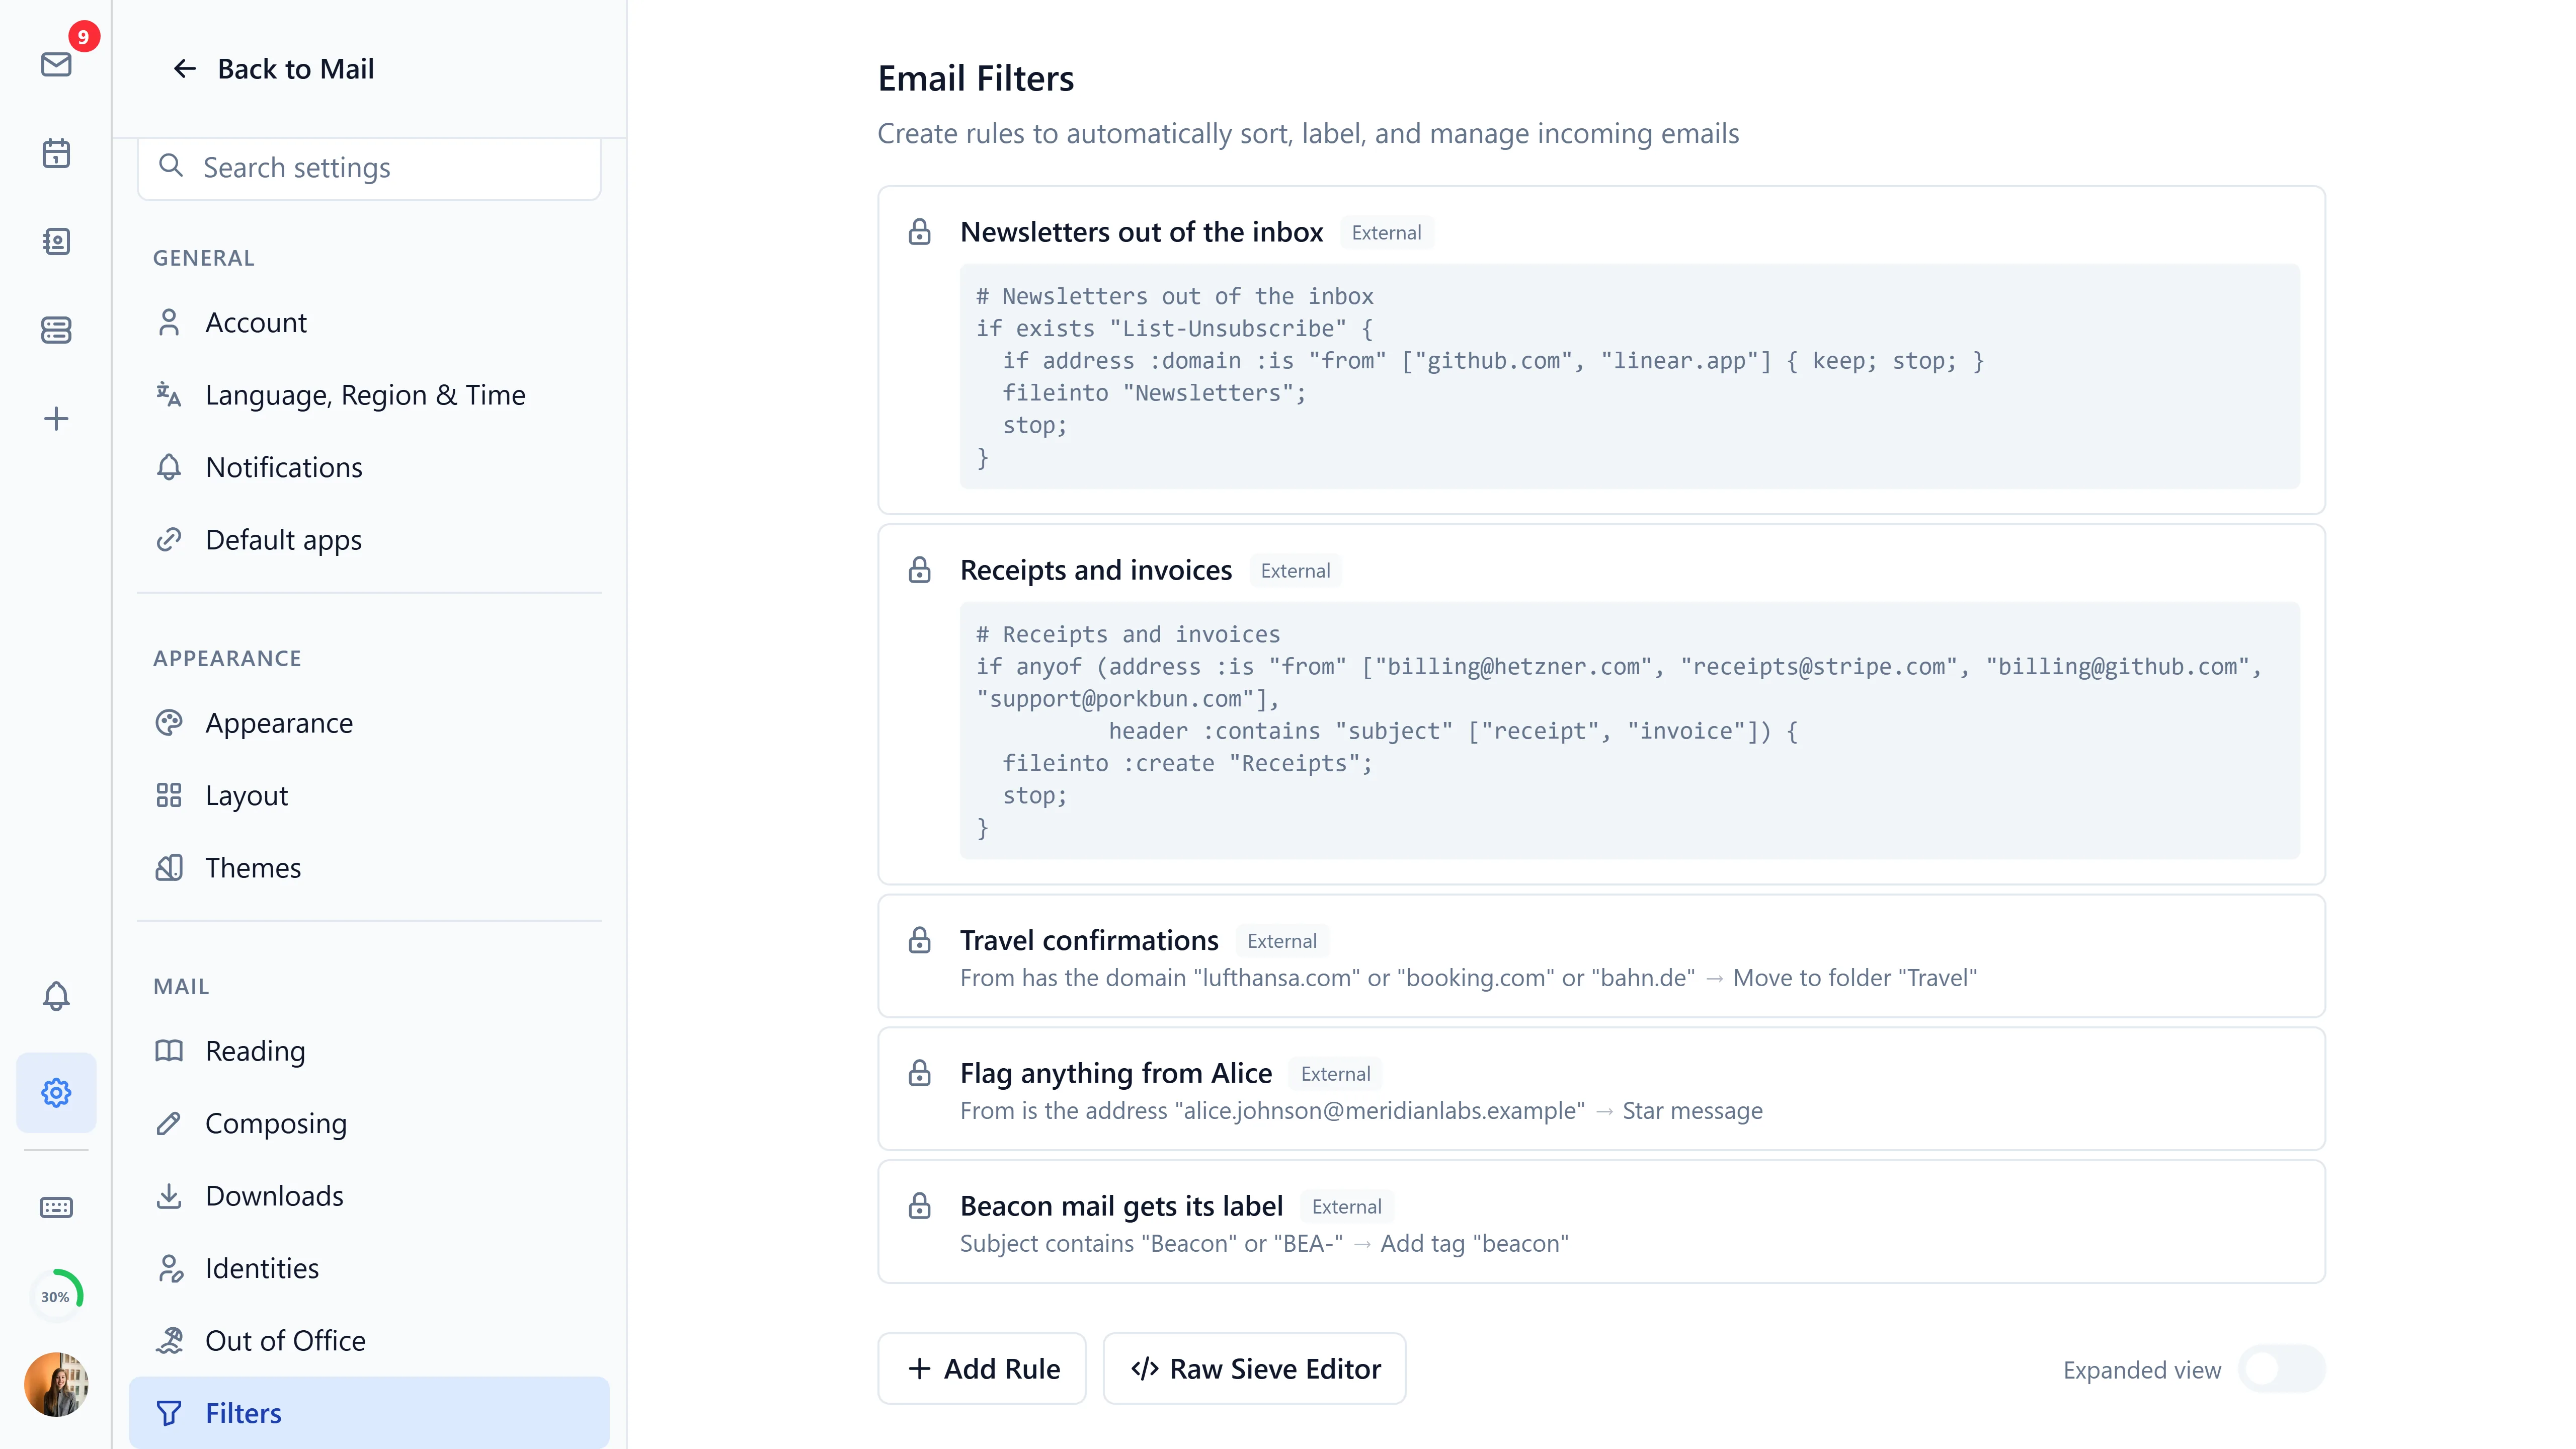Open the notifications bell in left rail

[56, 996]
